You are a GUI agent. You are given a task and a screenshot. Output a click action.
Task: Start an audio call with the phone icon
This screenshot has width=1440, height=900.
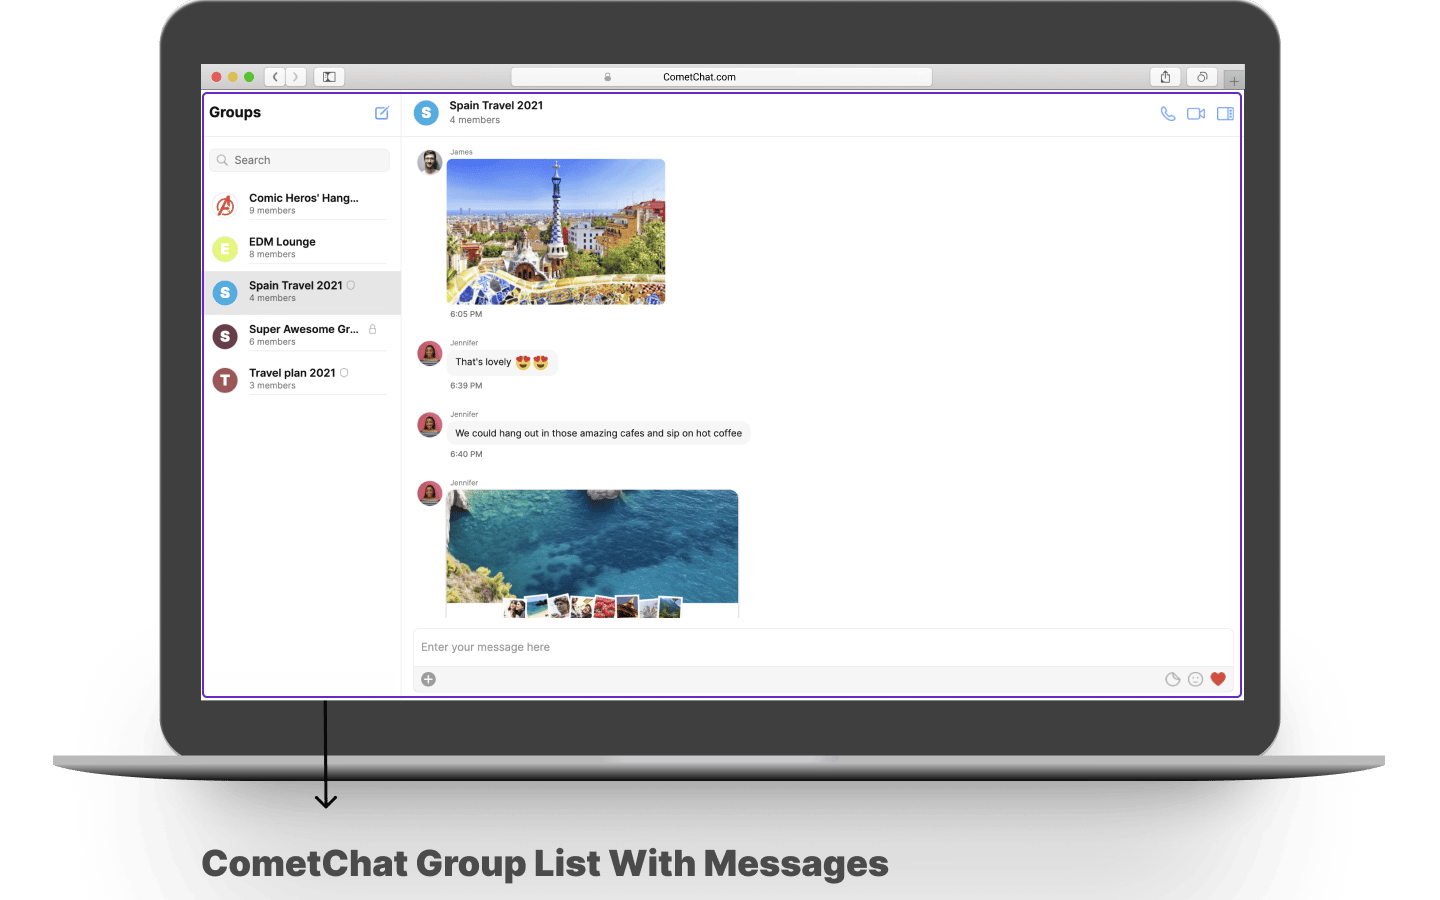click(1167, 114)
